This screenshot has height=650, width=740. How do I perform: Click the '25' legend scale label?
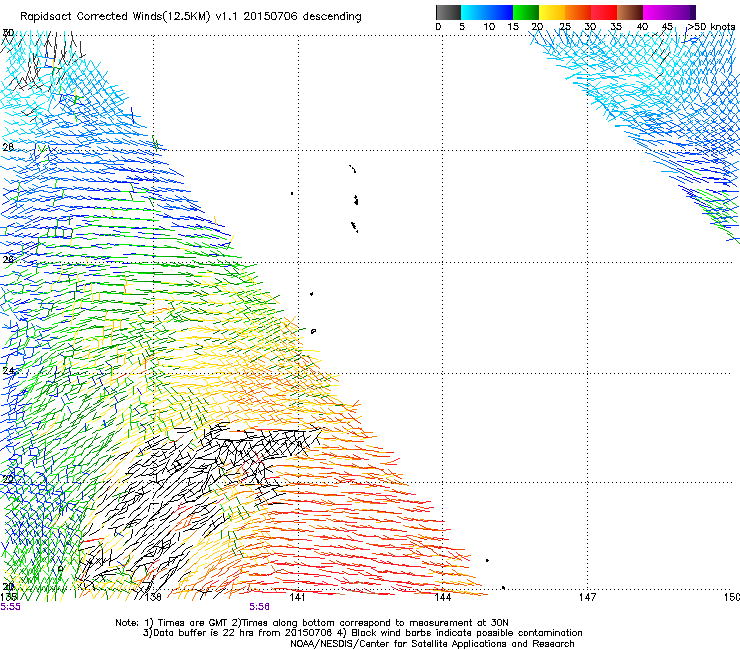click(565, 26)
